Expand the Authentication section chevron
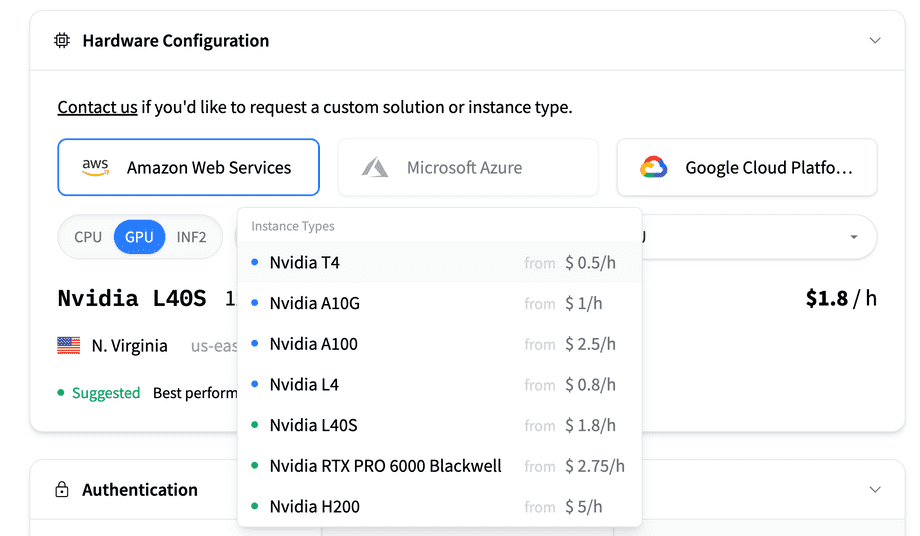Screen dimensions: 920x536 click(875, 489)
